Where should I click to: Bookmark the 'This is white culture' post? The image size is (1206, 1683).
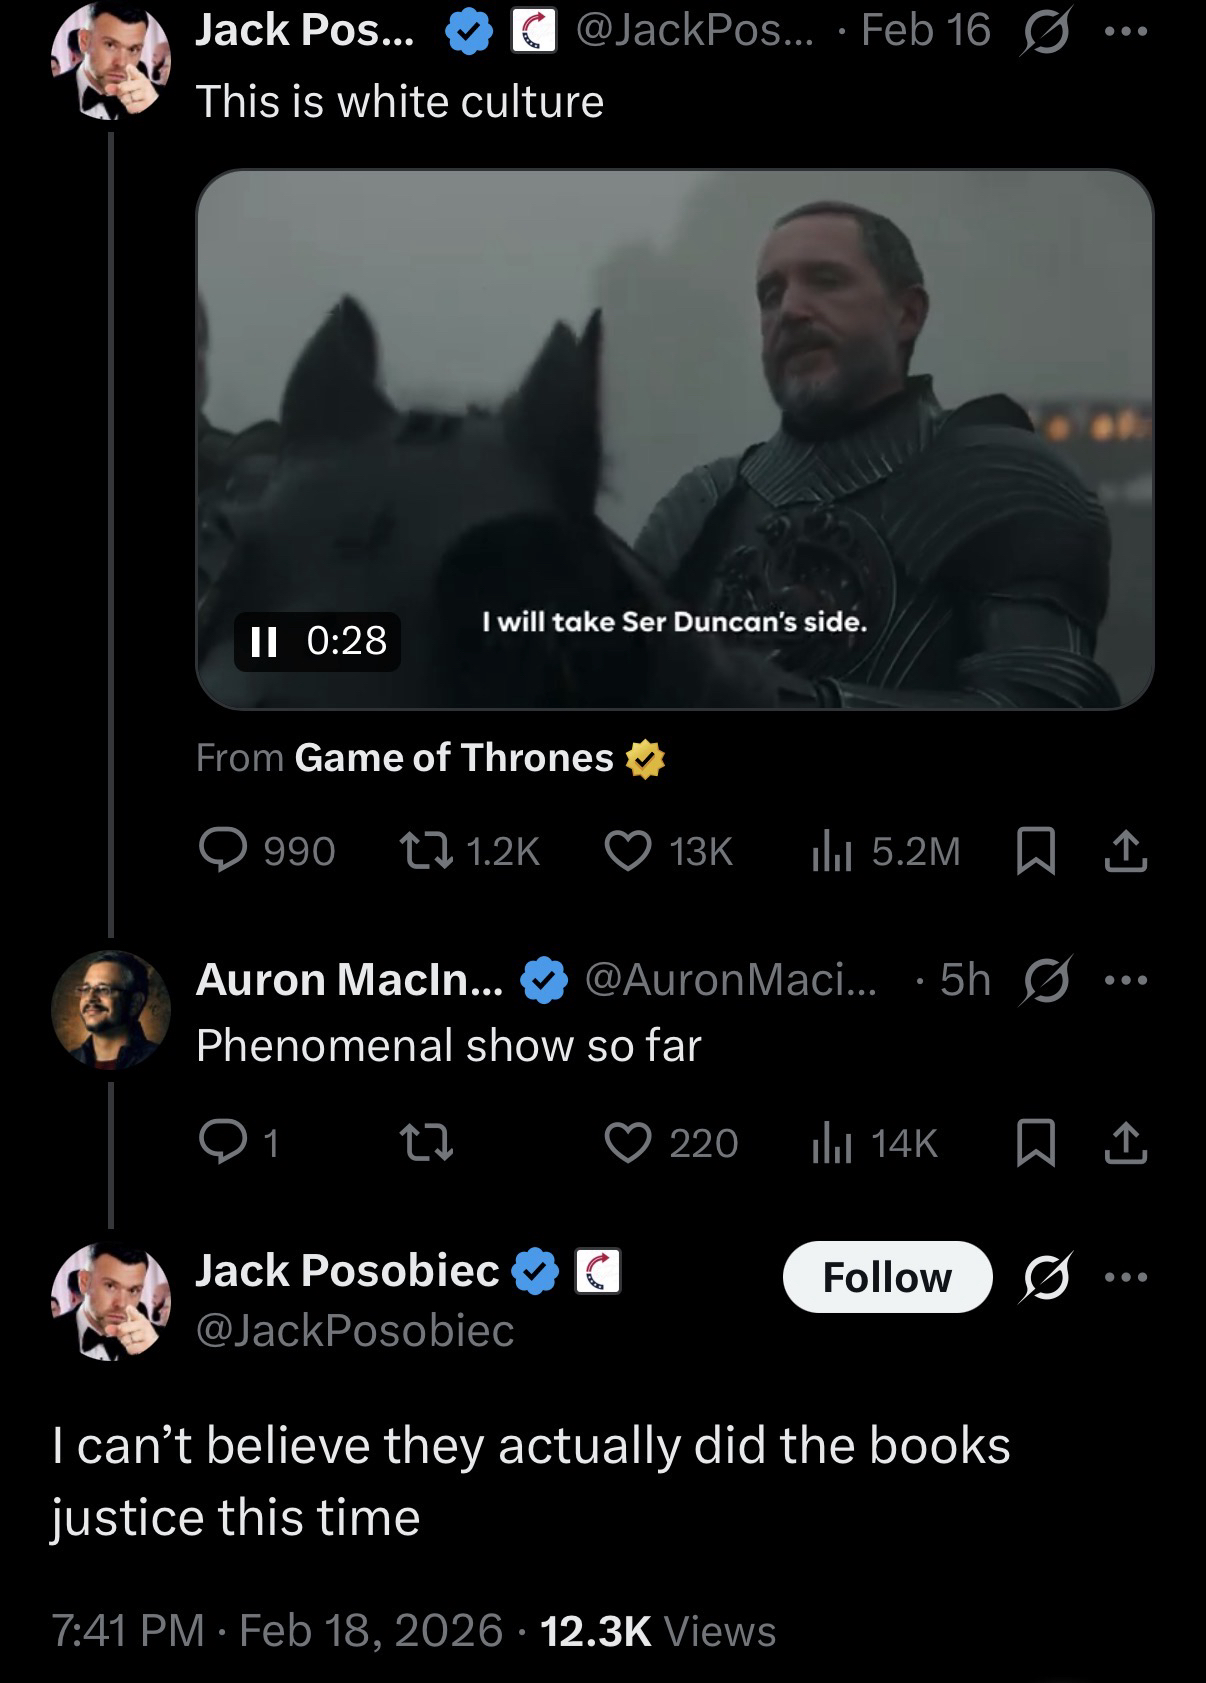1035,851
